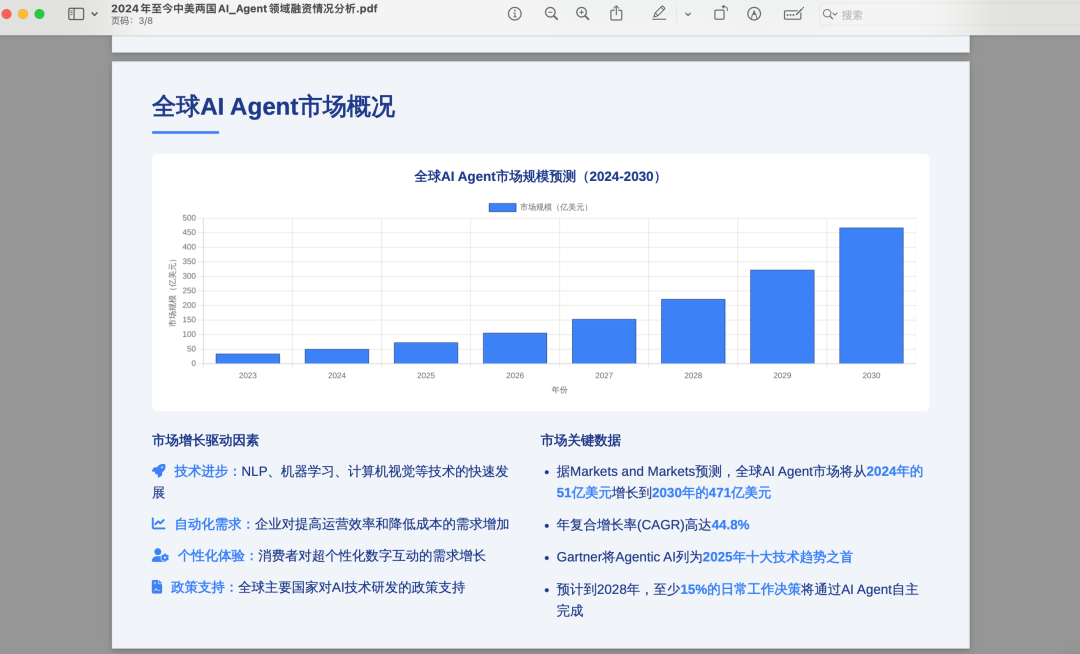Screen dimensions: 1080x654
Task: Click the 500 value on the y-axis
Action: tap(189, 218)
